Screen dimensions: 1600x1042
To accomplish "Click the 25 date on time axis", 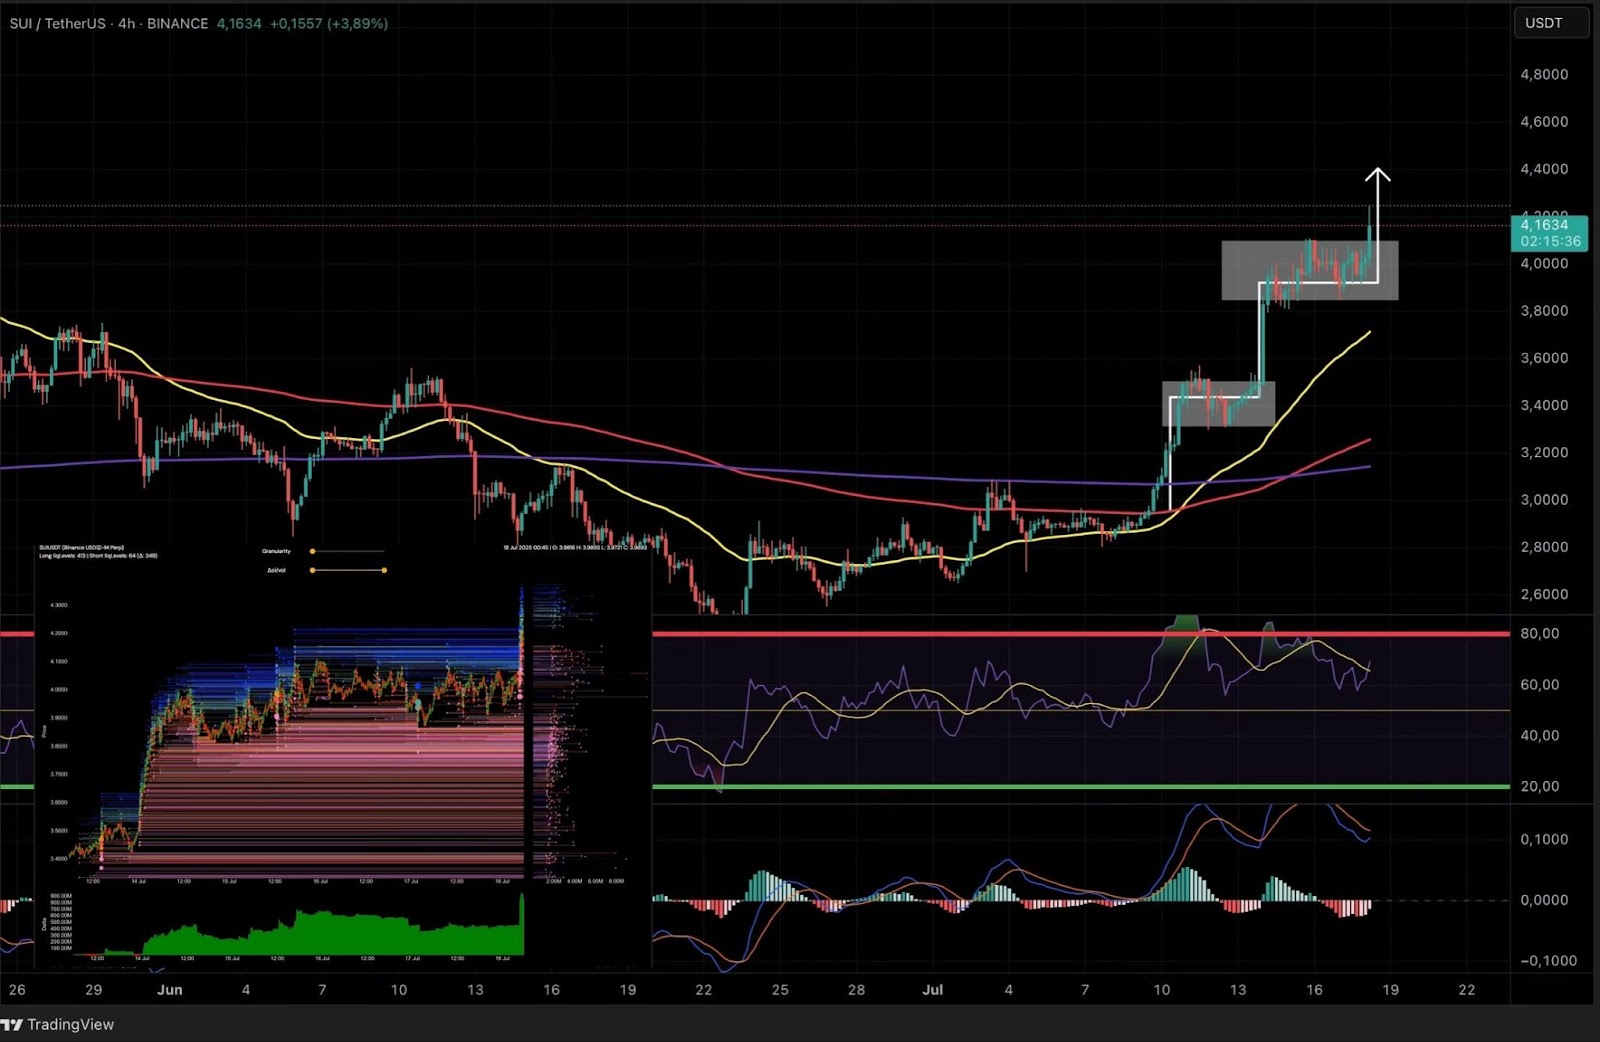I will [780, 989].
